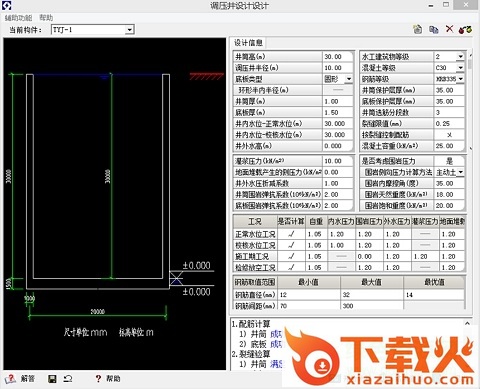Click the undo arrow icon at bottom

pyautogui.click(x=68, y=379)
